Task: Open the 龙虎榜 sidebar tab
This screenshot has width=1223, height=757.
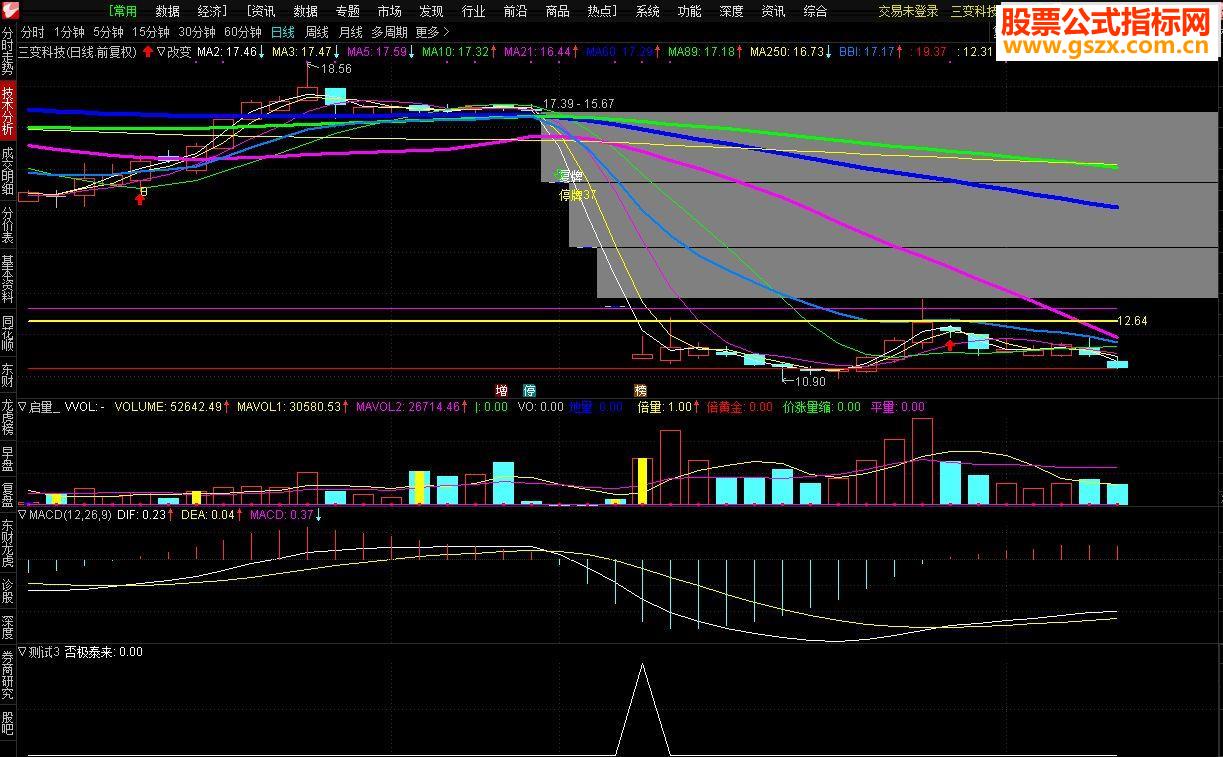Action: [x=8, y=417]
